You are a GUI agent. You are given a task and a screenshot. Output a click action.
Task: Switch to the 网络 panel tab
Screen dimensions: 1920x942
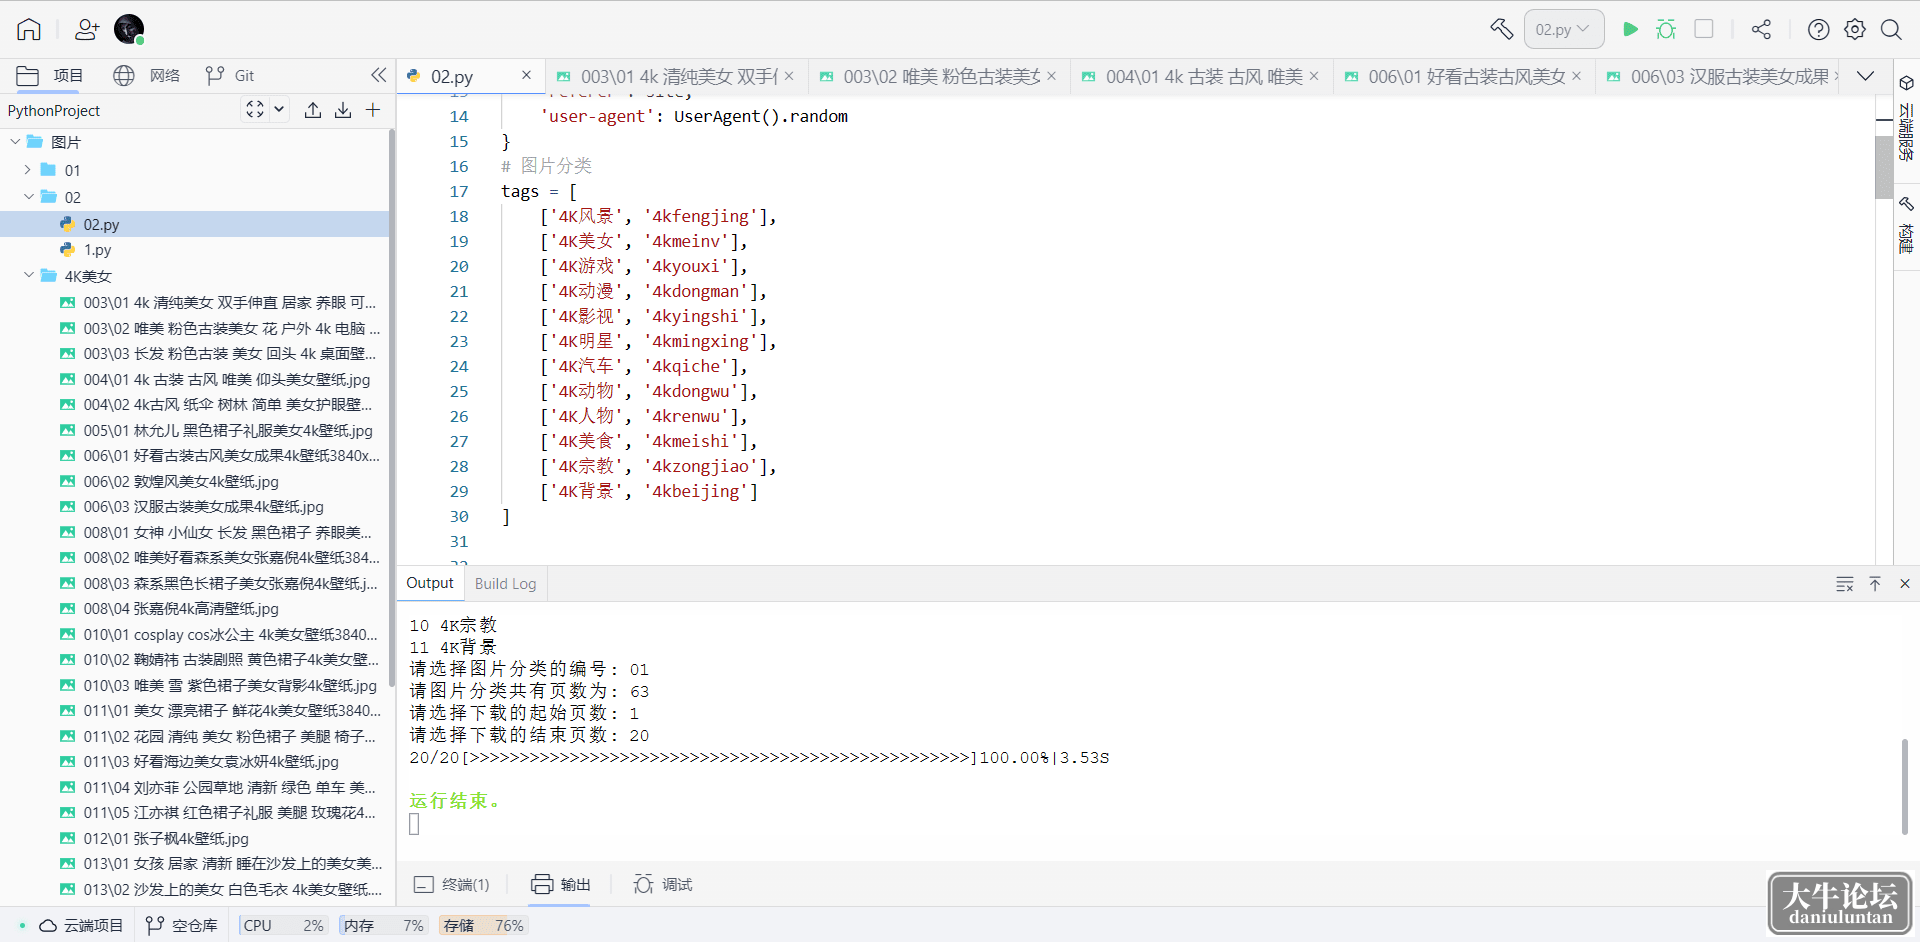click(x=146, y=75)
